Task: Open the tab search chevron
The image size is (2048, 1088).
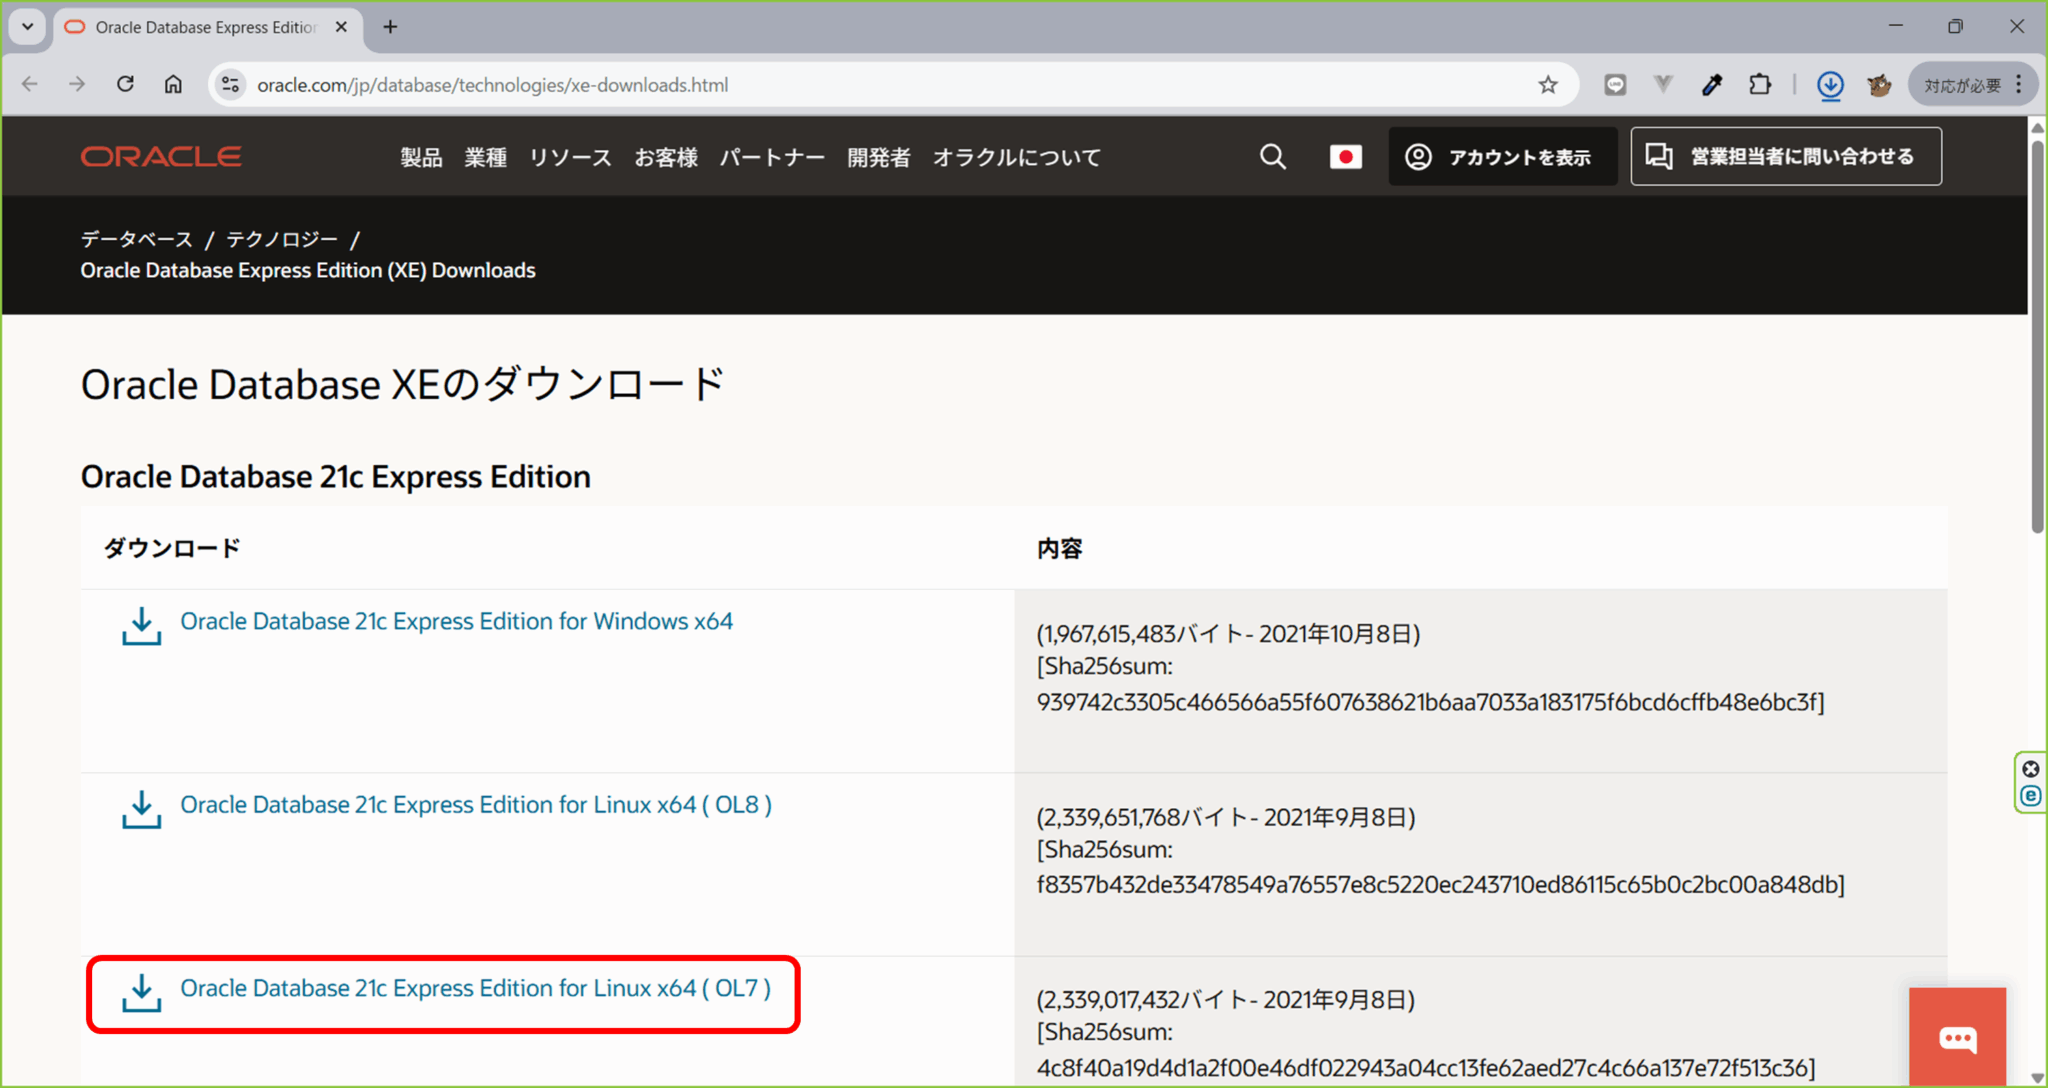Action: point(27,27)
